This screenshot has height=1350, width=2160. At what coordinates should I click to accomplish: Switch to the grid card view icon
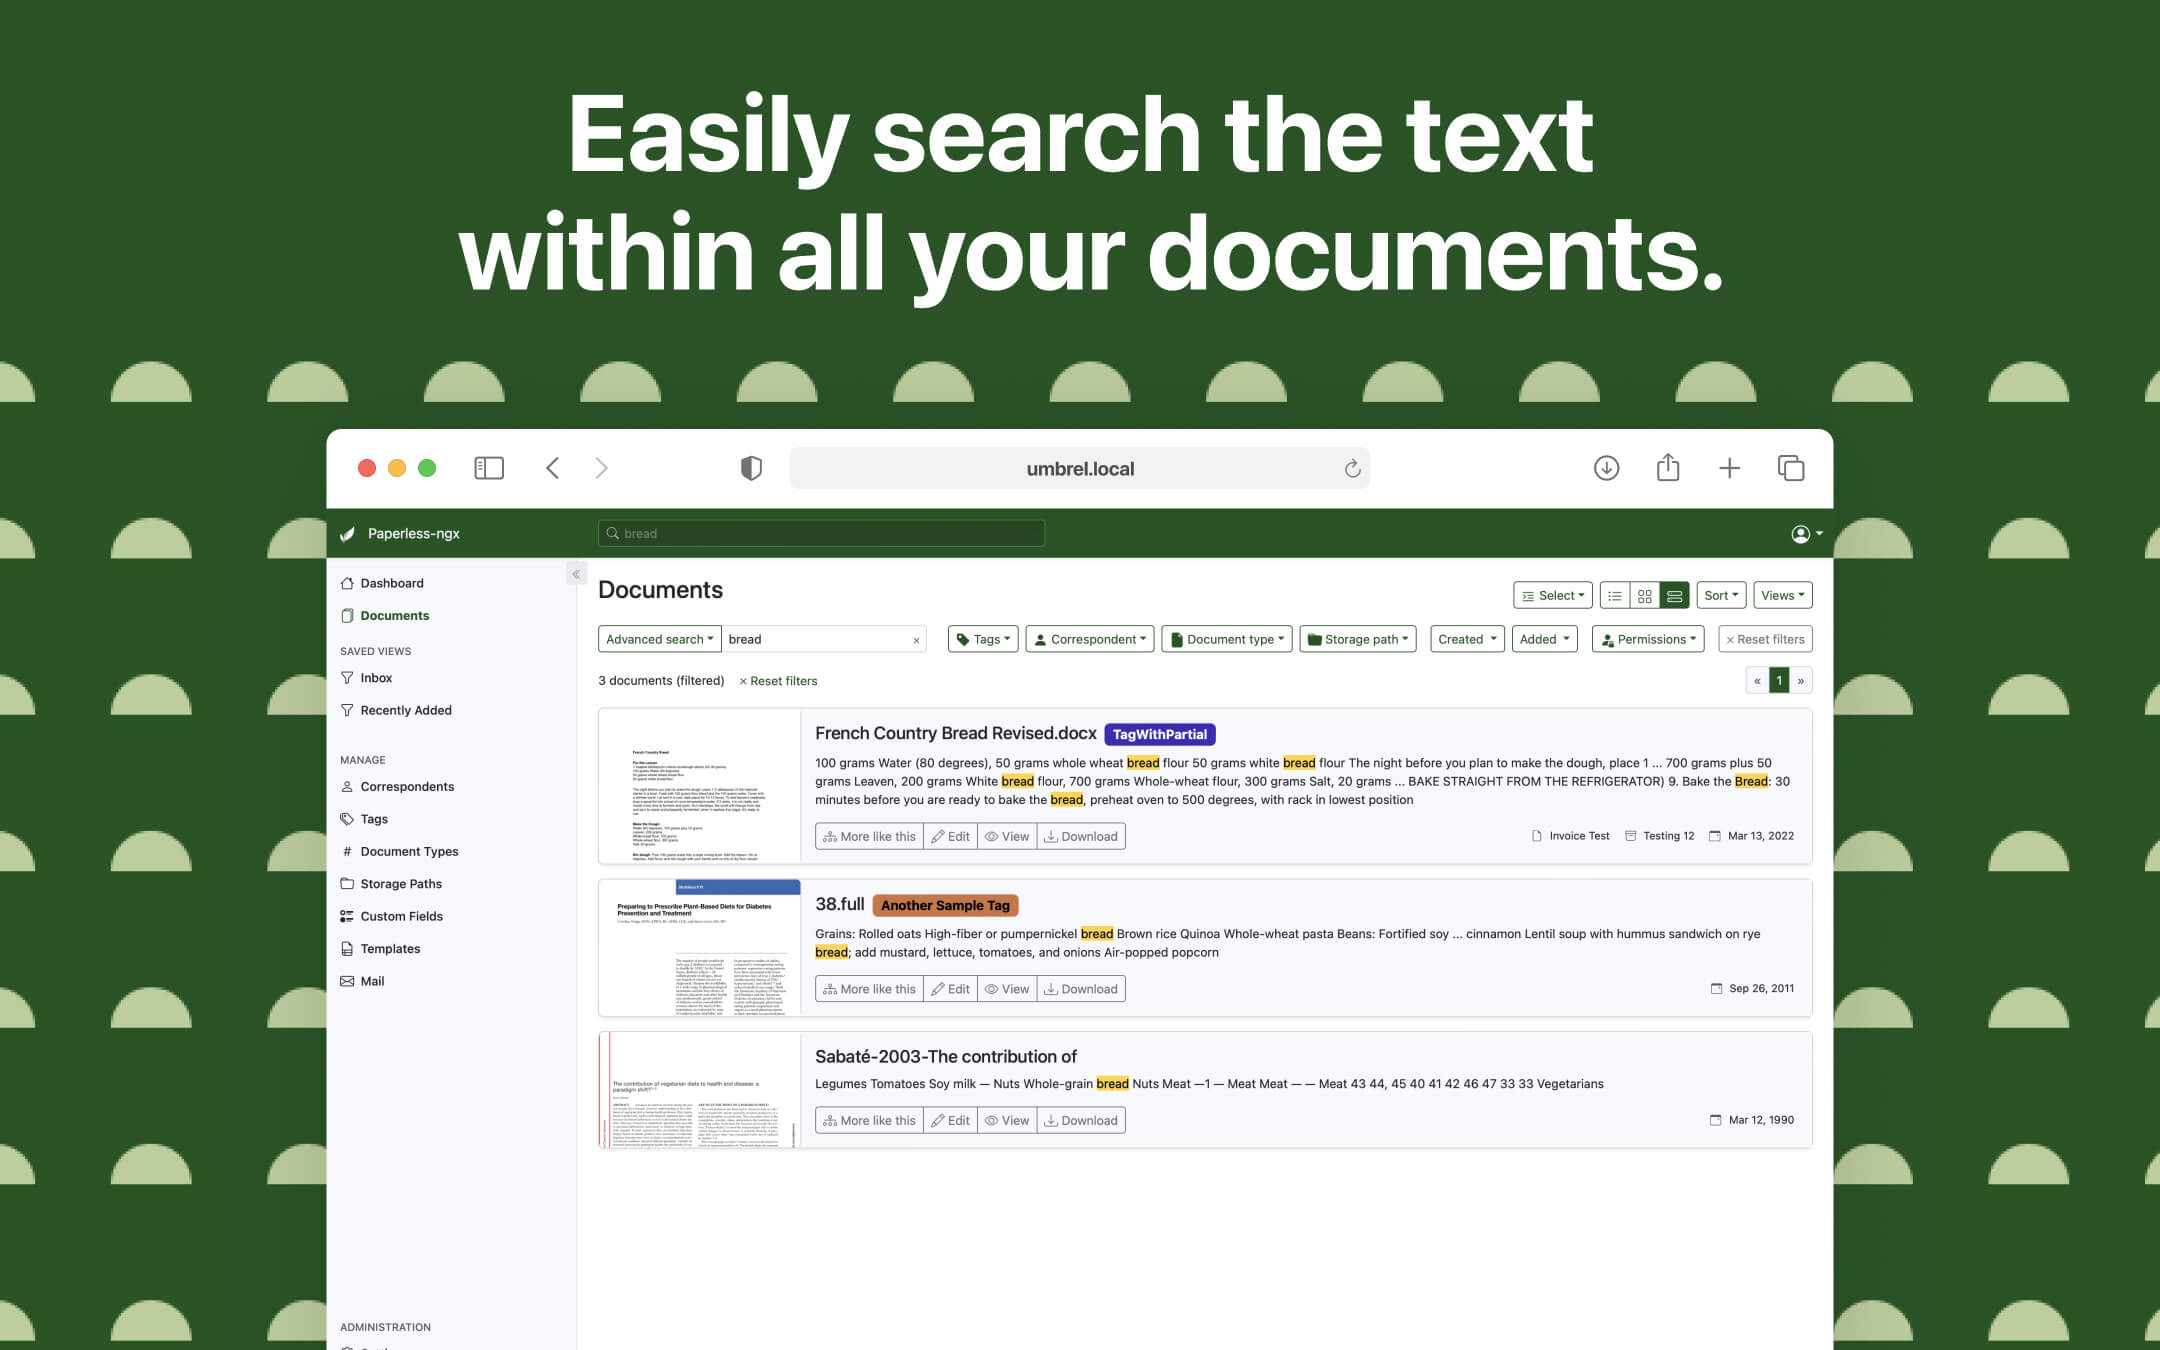[x=1645, y=594]
